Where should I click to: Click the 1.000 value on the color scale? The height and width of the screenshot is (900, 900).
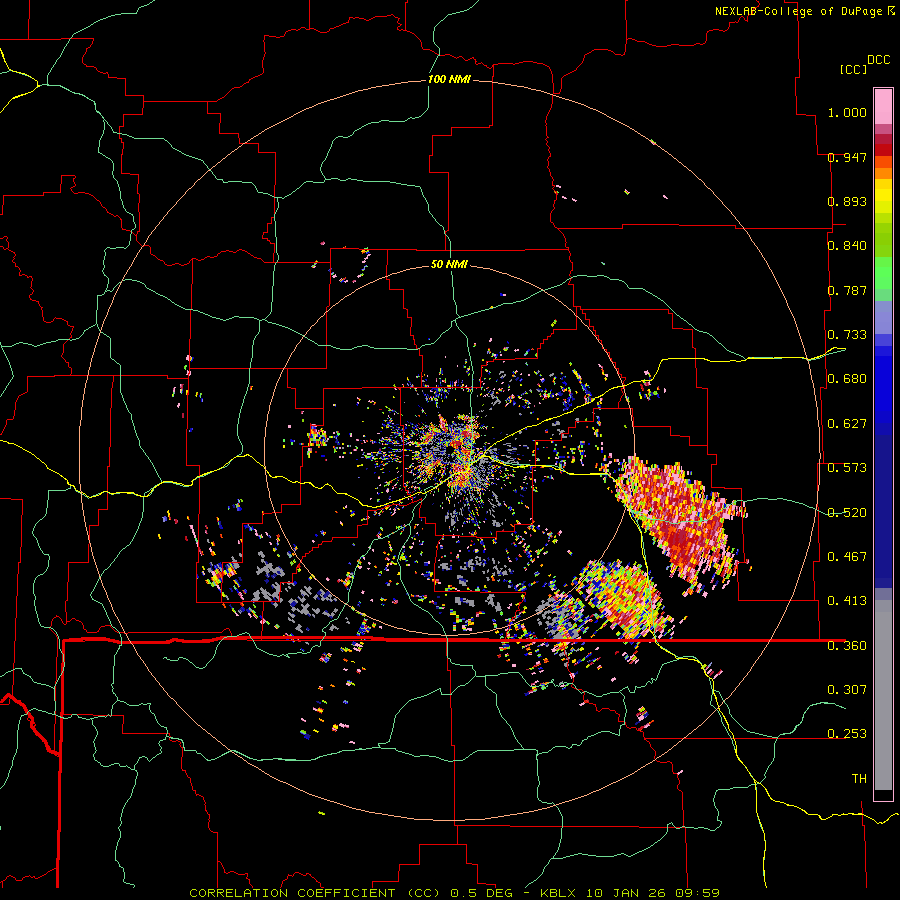click(847, 112)
